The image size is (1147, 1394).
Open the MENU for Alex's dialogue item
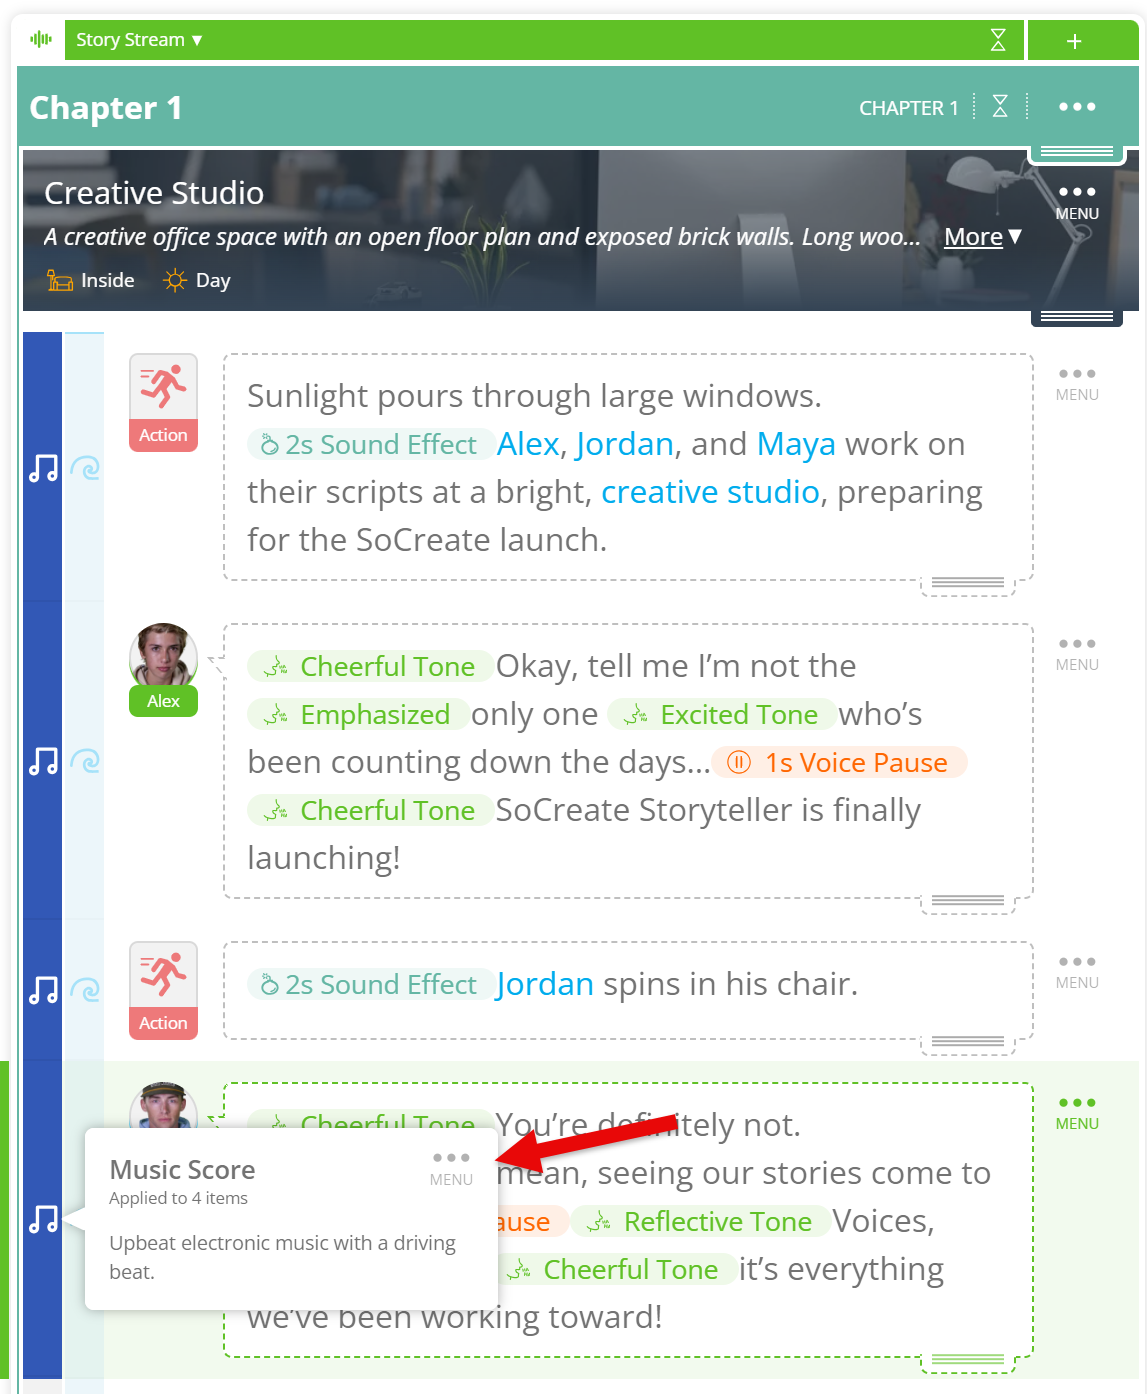tap(1077, 654)
